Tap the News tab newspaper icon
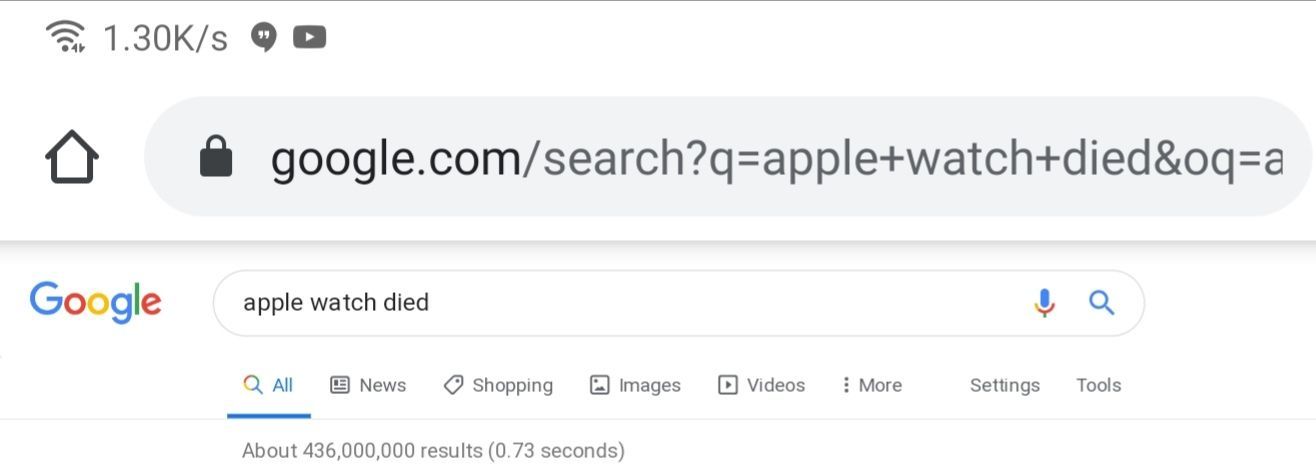The image size is (1316, 476). coord(340,385)
